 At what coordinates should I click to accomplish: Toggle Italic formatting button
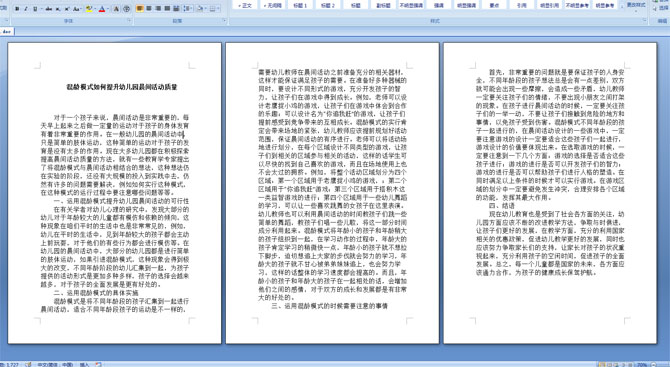26,9
